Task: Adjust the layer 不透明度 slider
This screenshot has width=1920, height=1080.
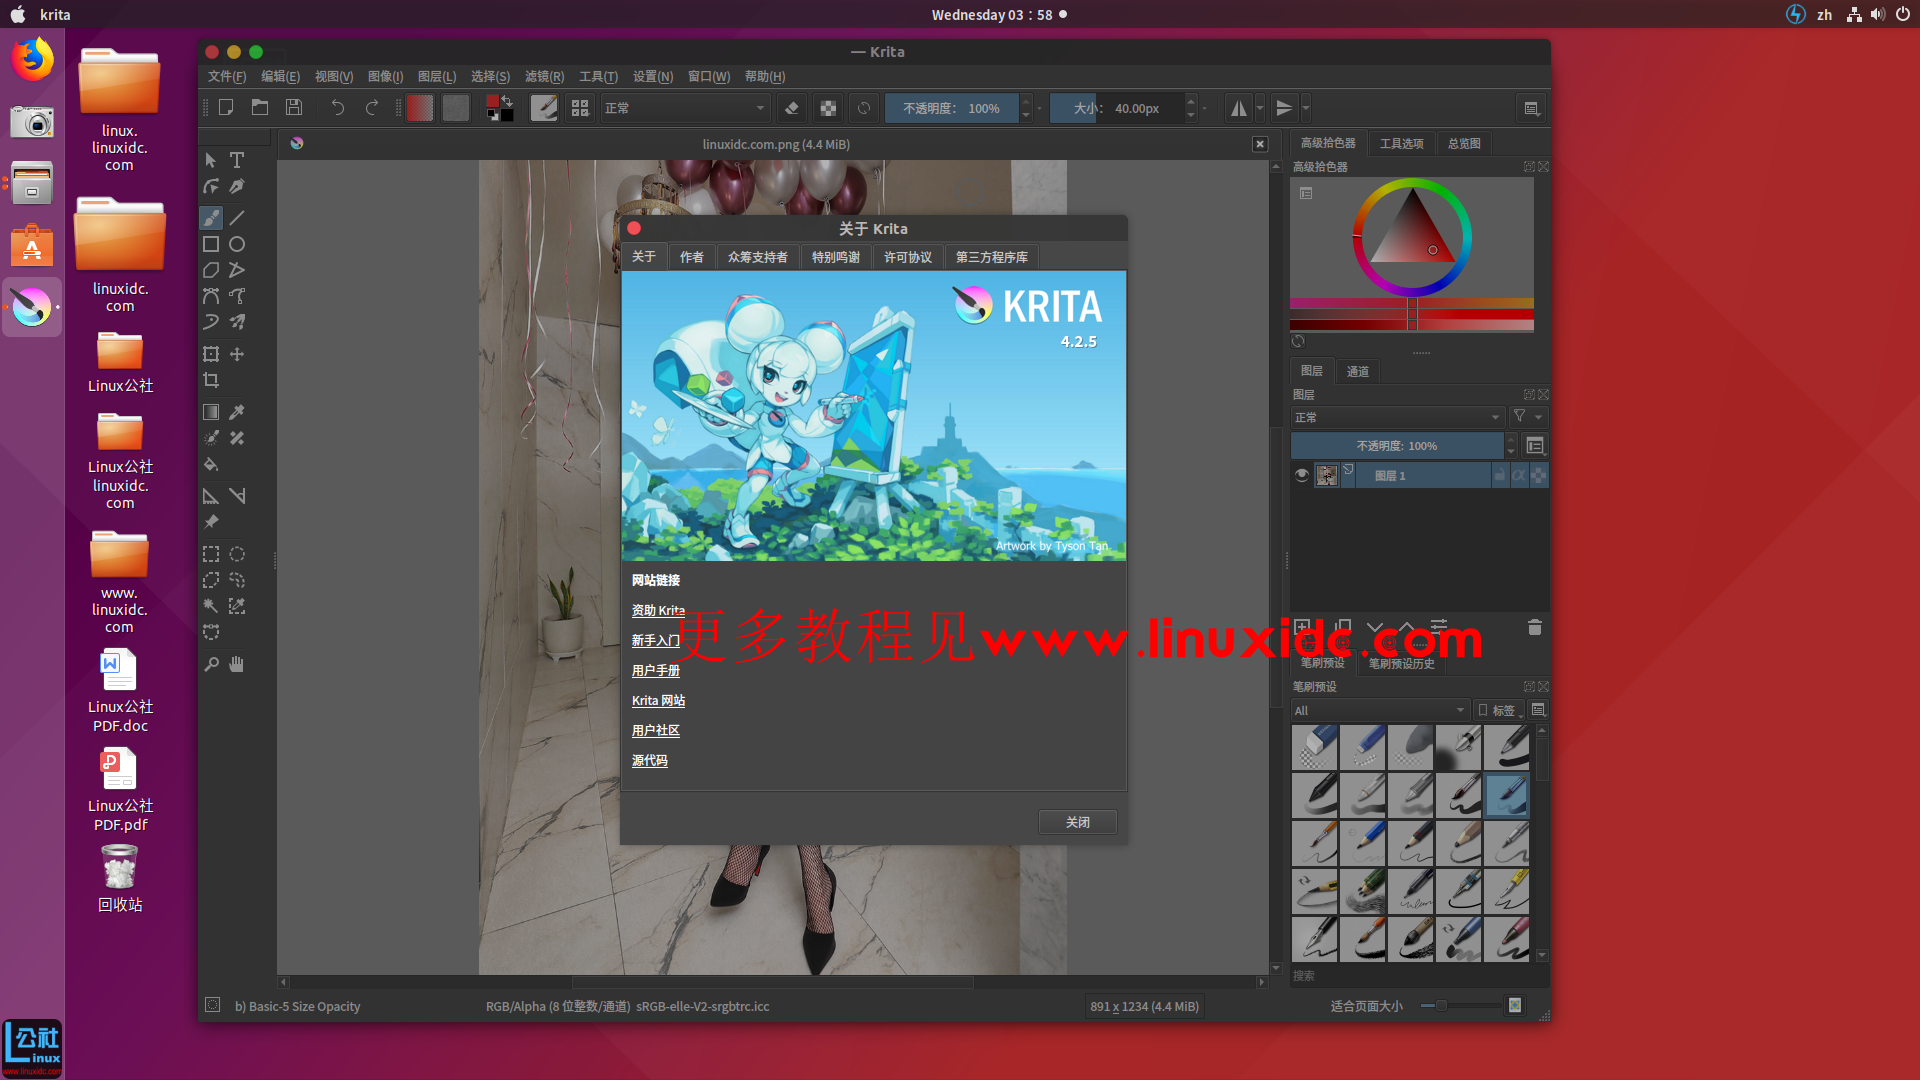Action: tap(1397, 446)
